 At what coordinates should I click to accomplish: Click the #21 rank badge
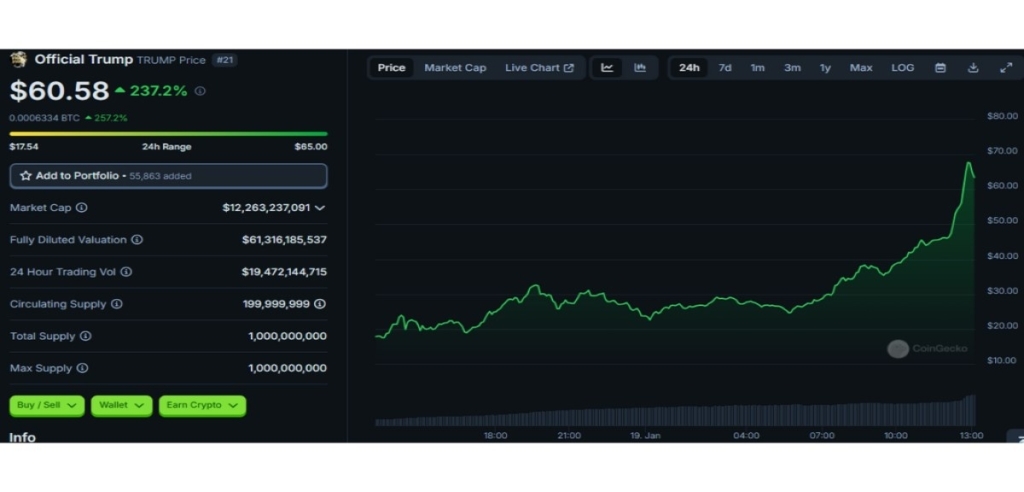225,60
